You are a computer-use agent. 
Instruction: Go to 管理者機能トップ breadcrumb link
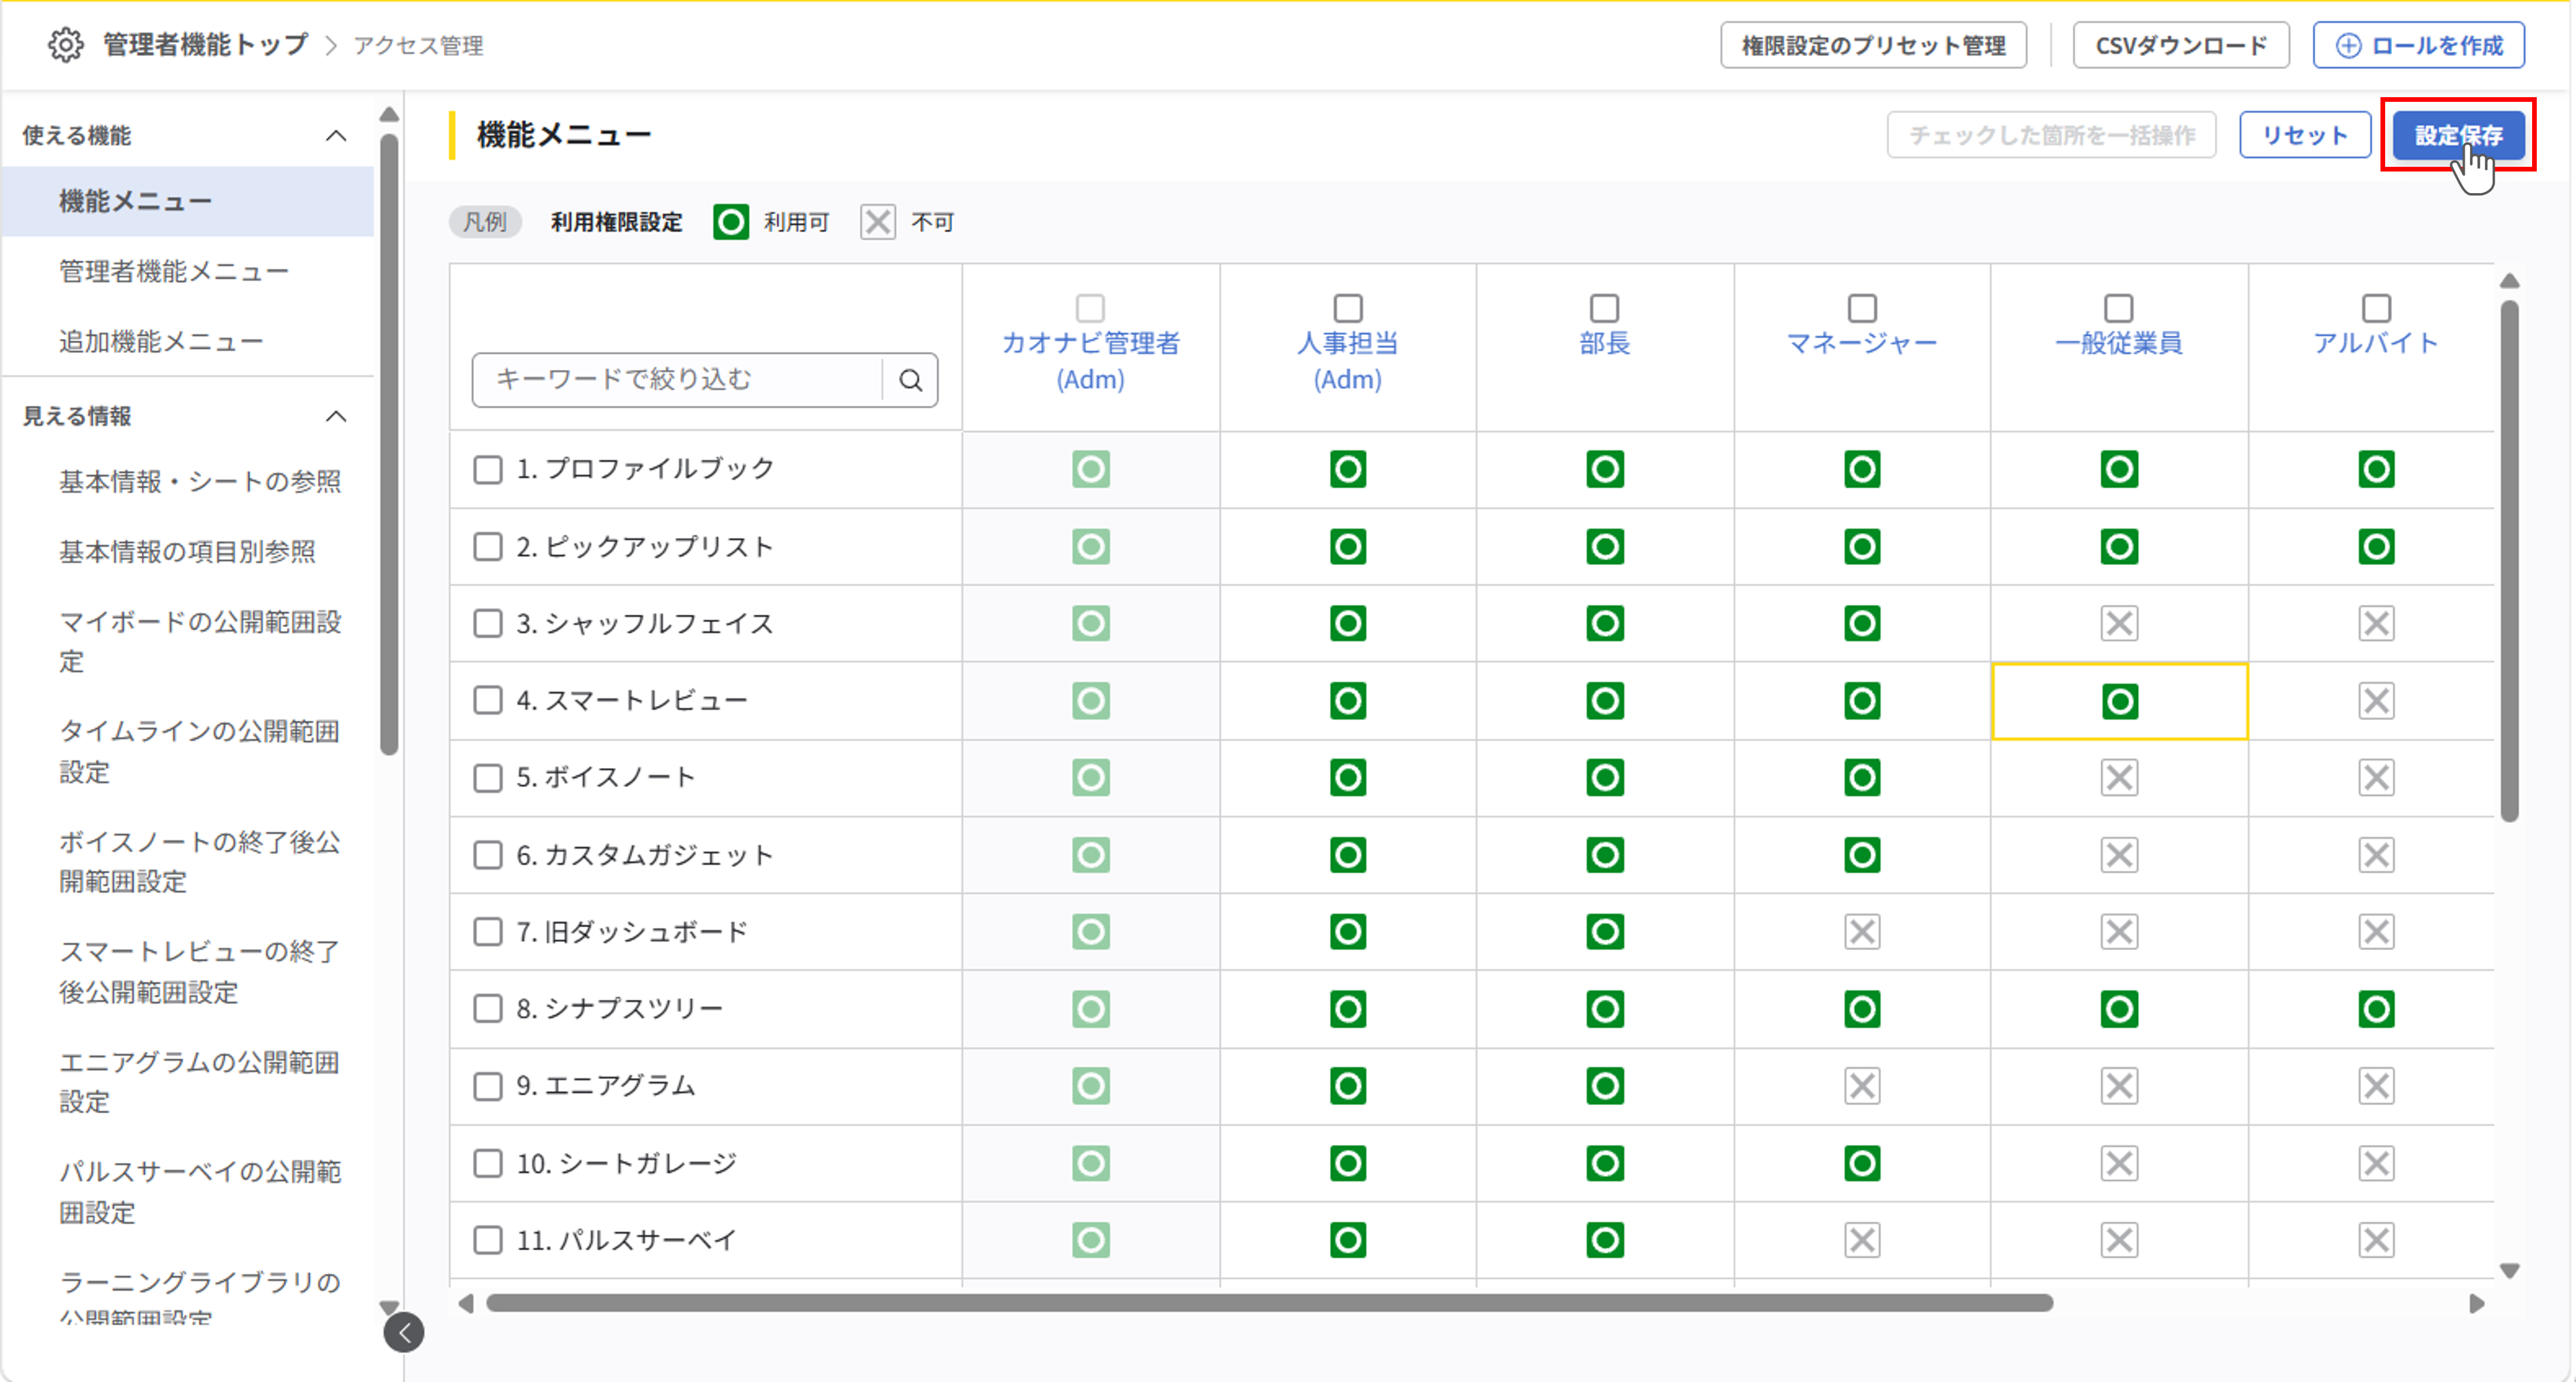[x=205, y=45]
